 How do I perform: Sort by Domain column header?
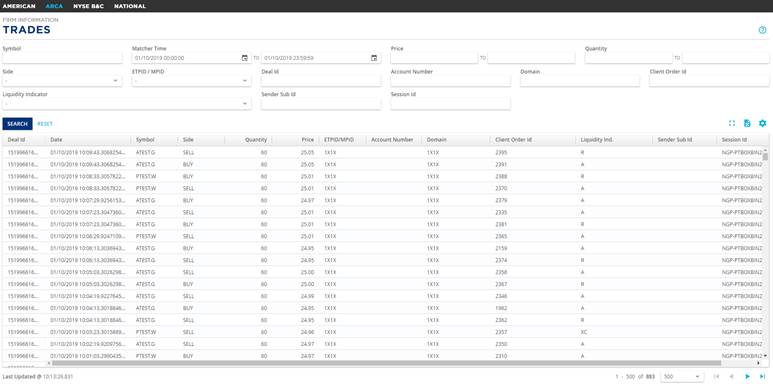coord(437,140)
